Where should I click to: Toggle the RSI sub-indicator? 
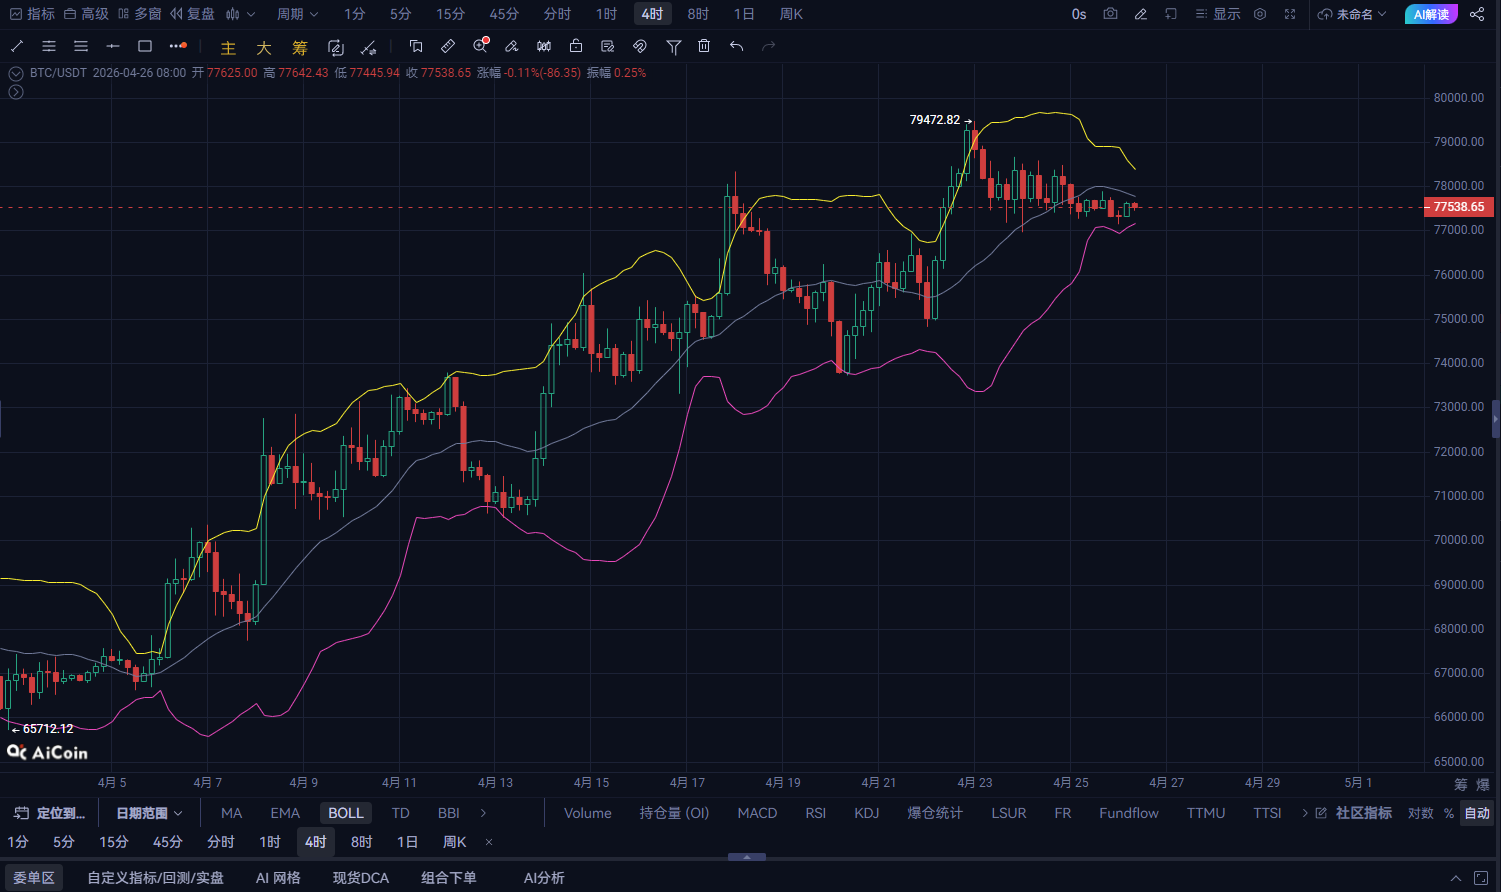816,813
